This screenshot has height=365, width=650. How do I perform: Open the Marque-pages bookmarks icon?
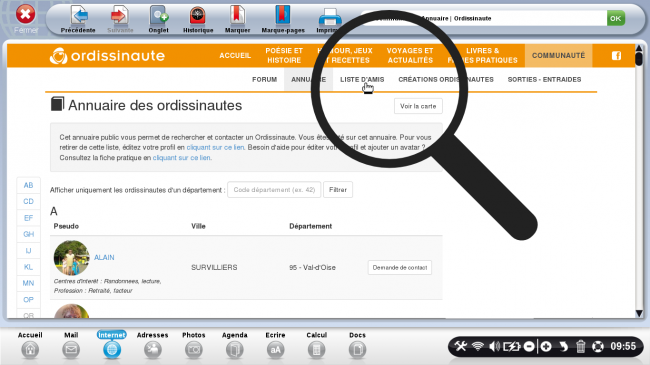(282, 15)
